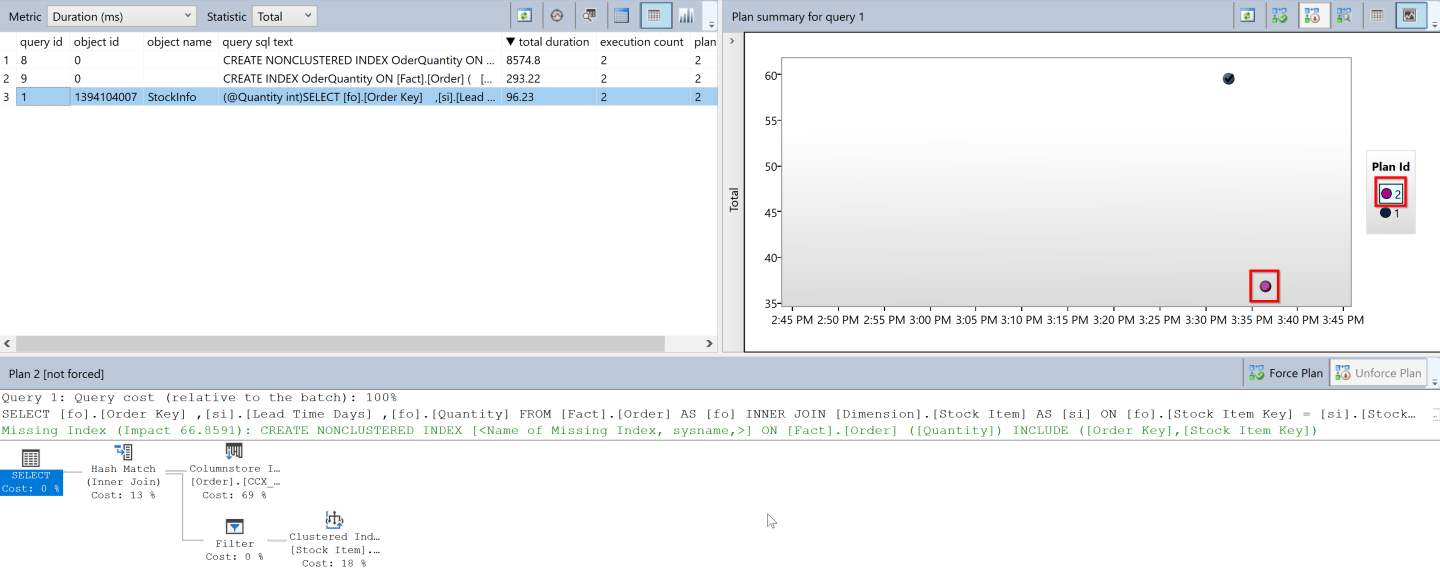The height and width of the screenshot is (586, 1440).
Task: Select the purple plan 2 data point
Action: tap(1265, 286)
